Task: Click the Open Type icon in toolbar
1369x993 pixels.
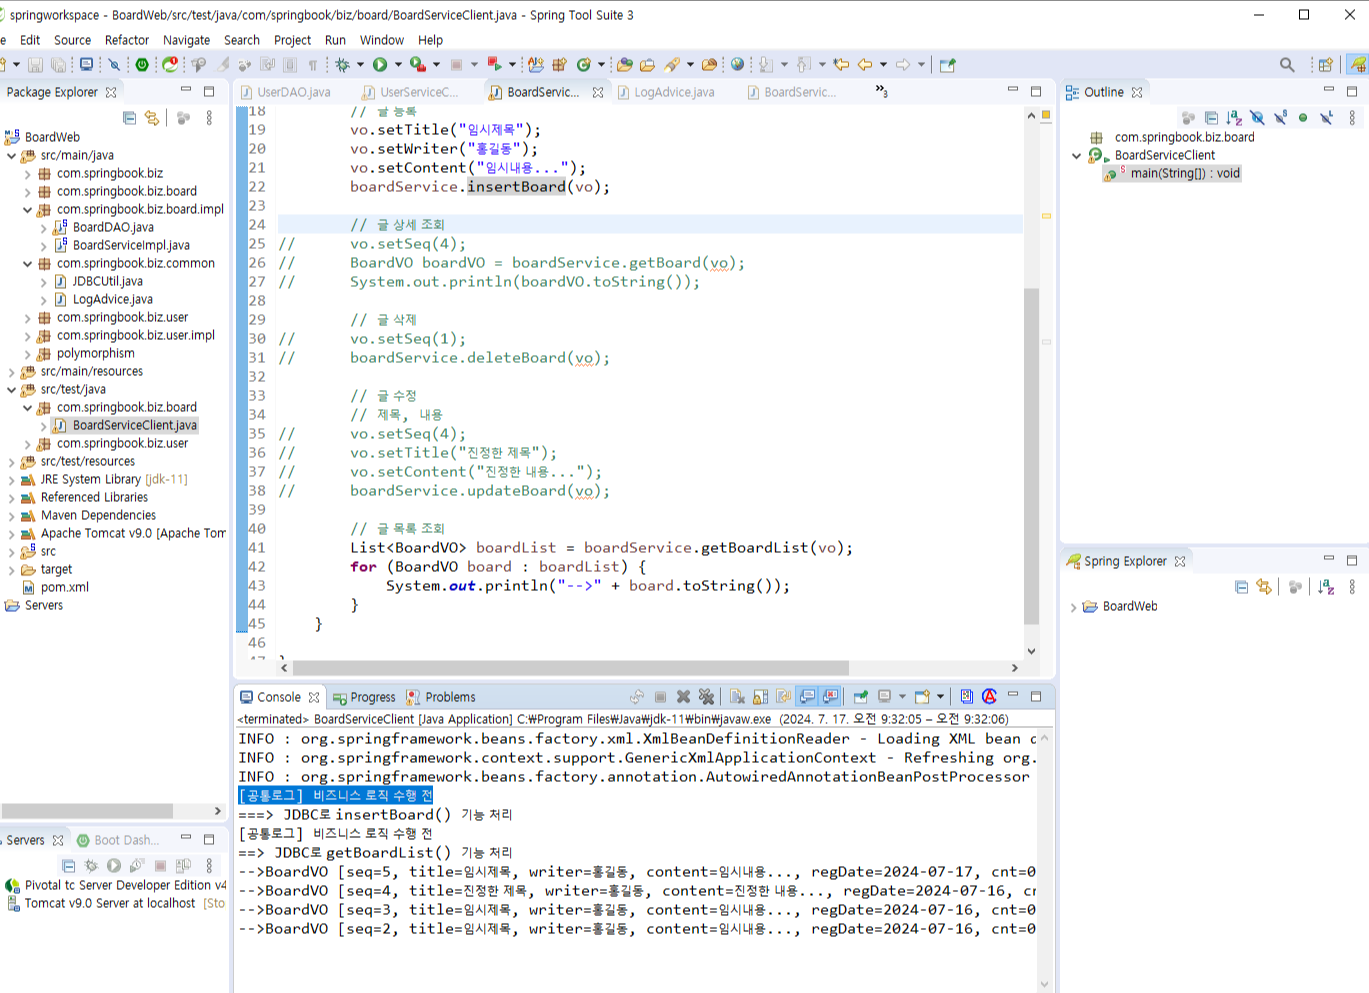Action: click(625, 65)
